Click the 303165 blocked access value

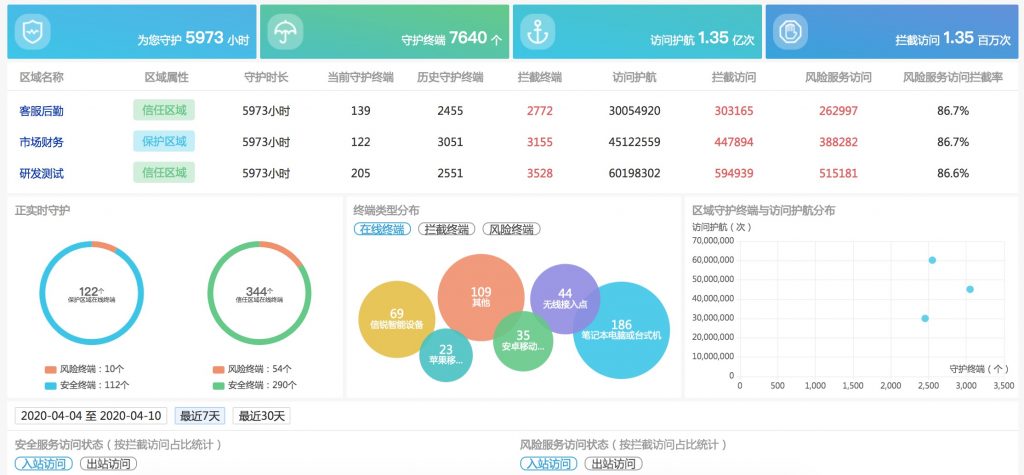733,111
